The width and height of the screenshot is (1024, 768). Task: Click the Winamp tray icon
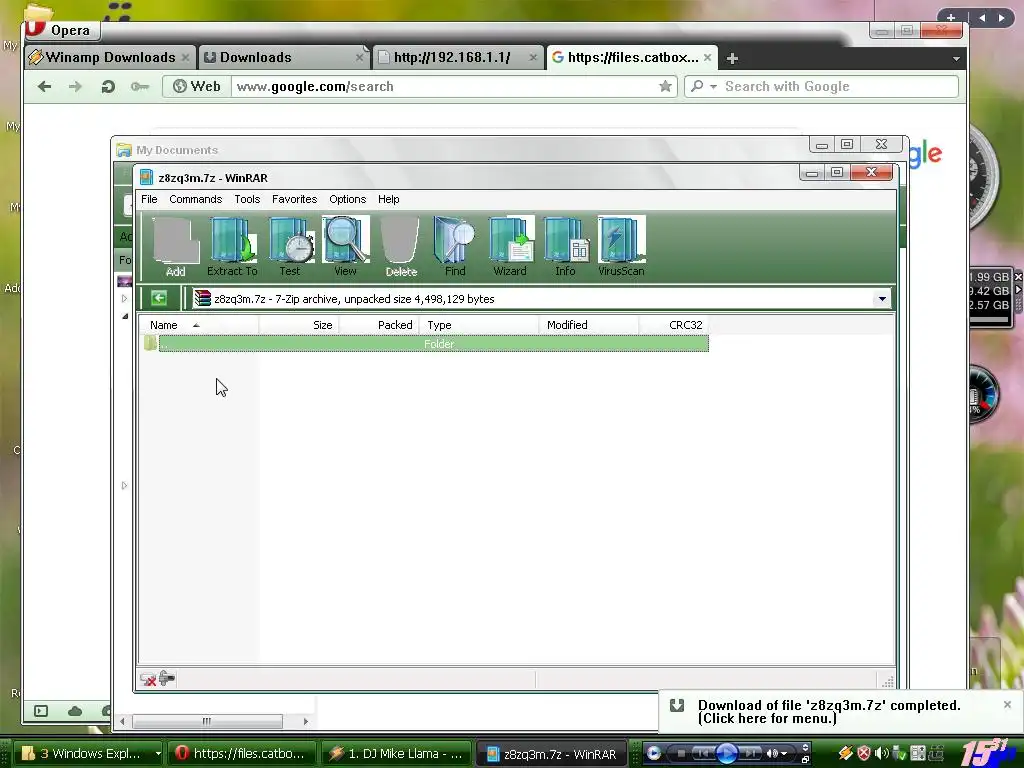[846, 753]
